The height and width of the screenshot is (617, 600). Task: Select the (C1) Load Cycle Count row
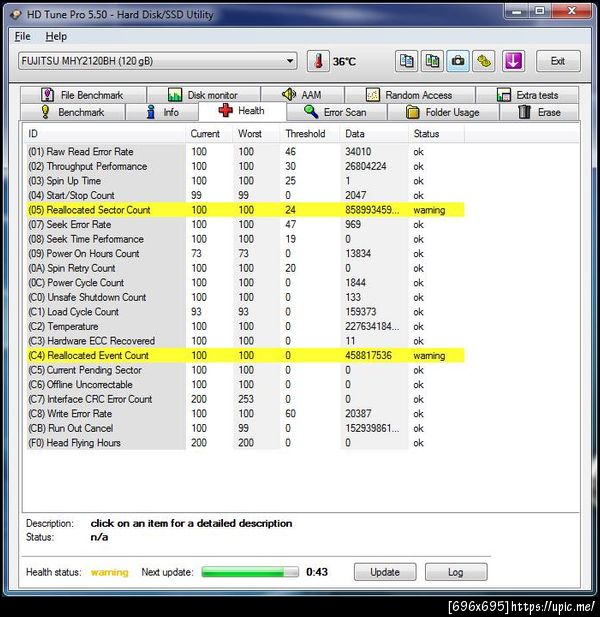pos(246,312)
